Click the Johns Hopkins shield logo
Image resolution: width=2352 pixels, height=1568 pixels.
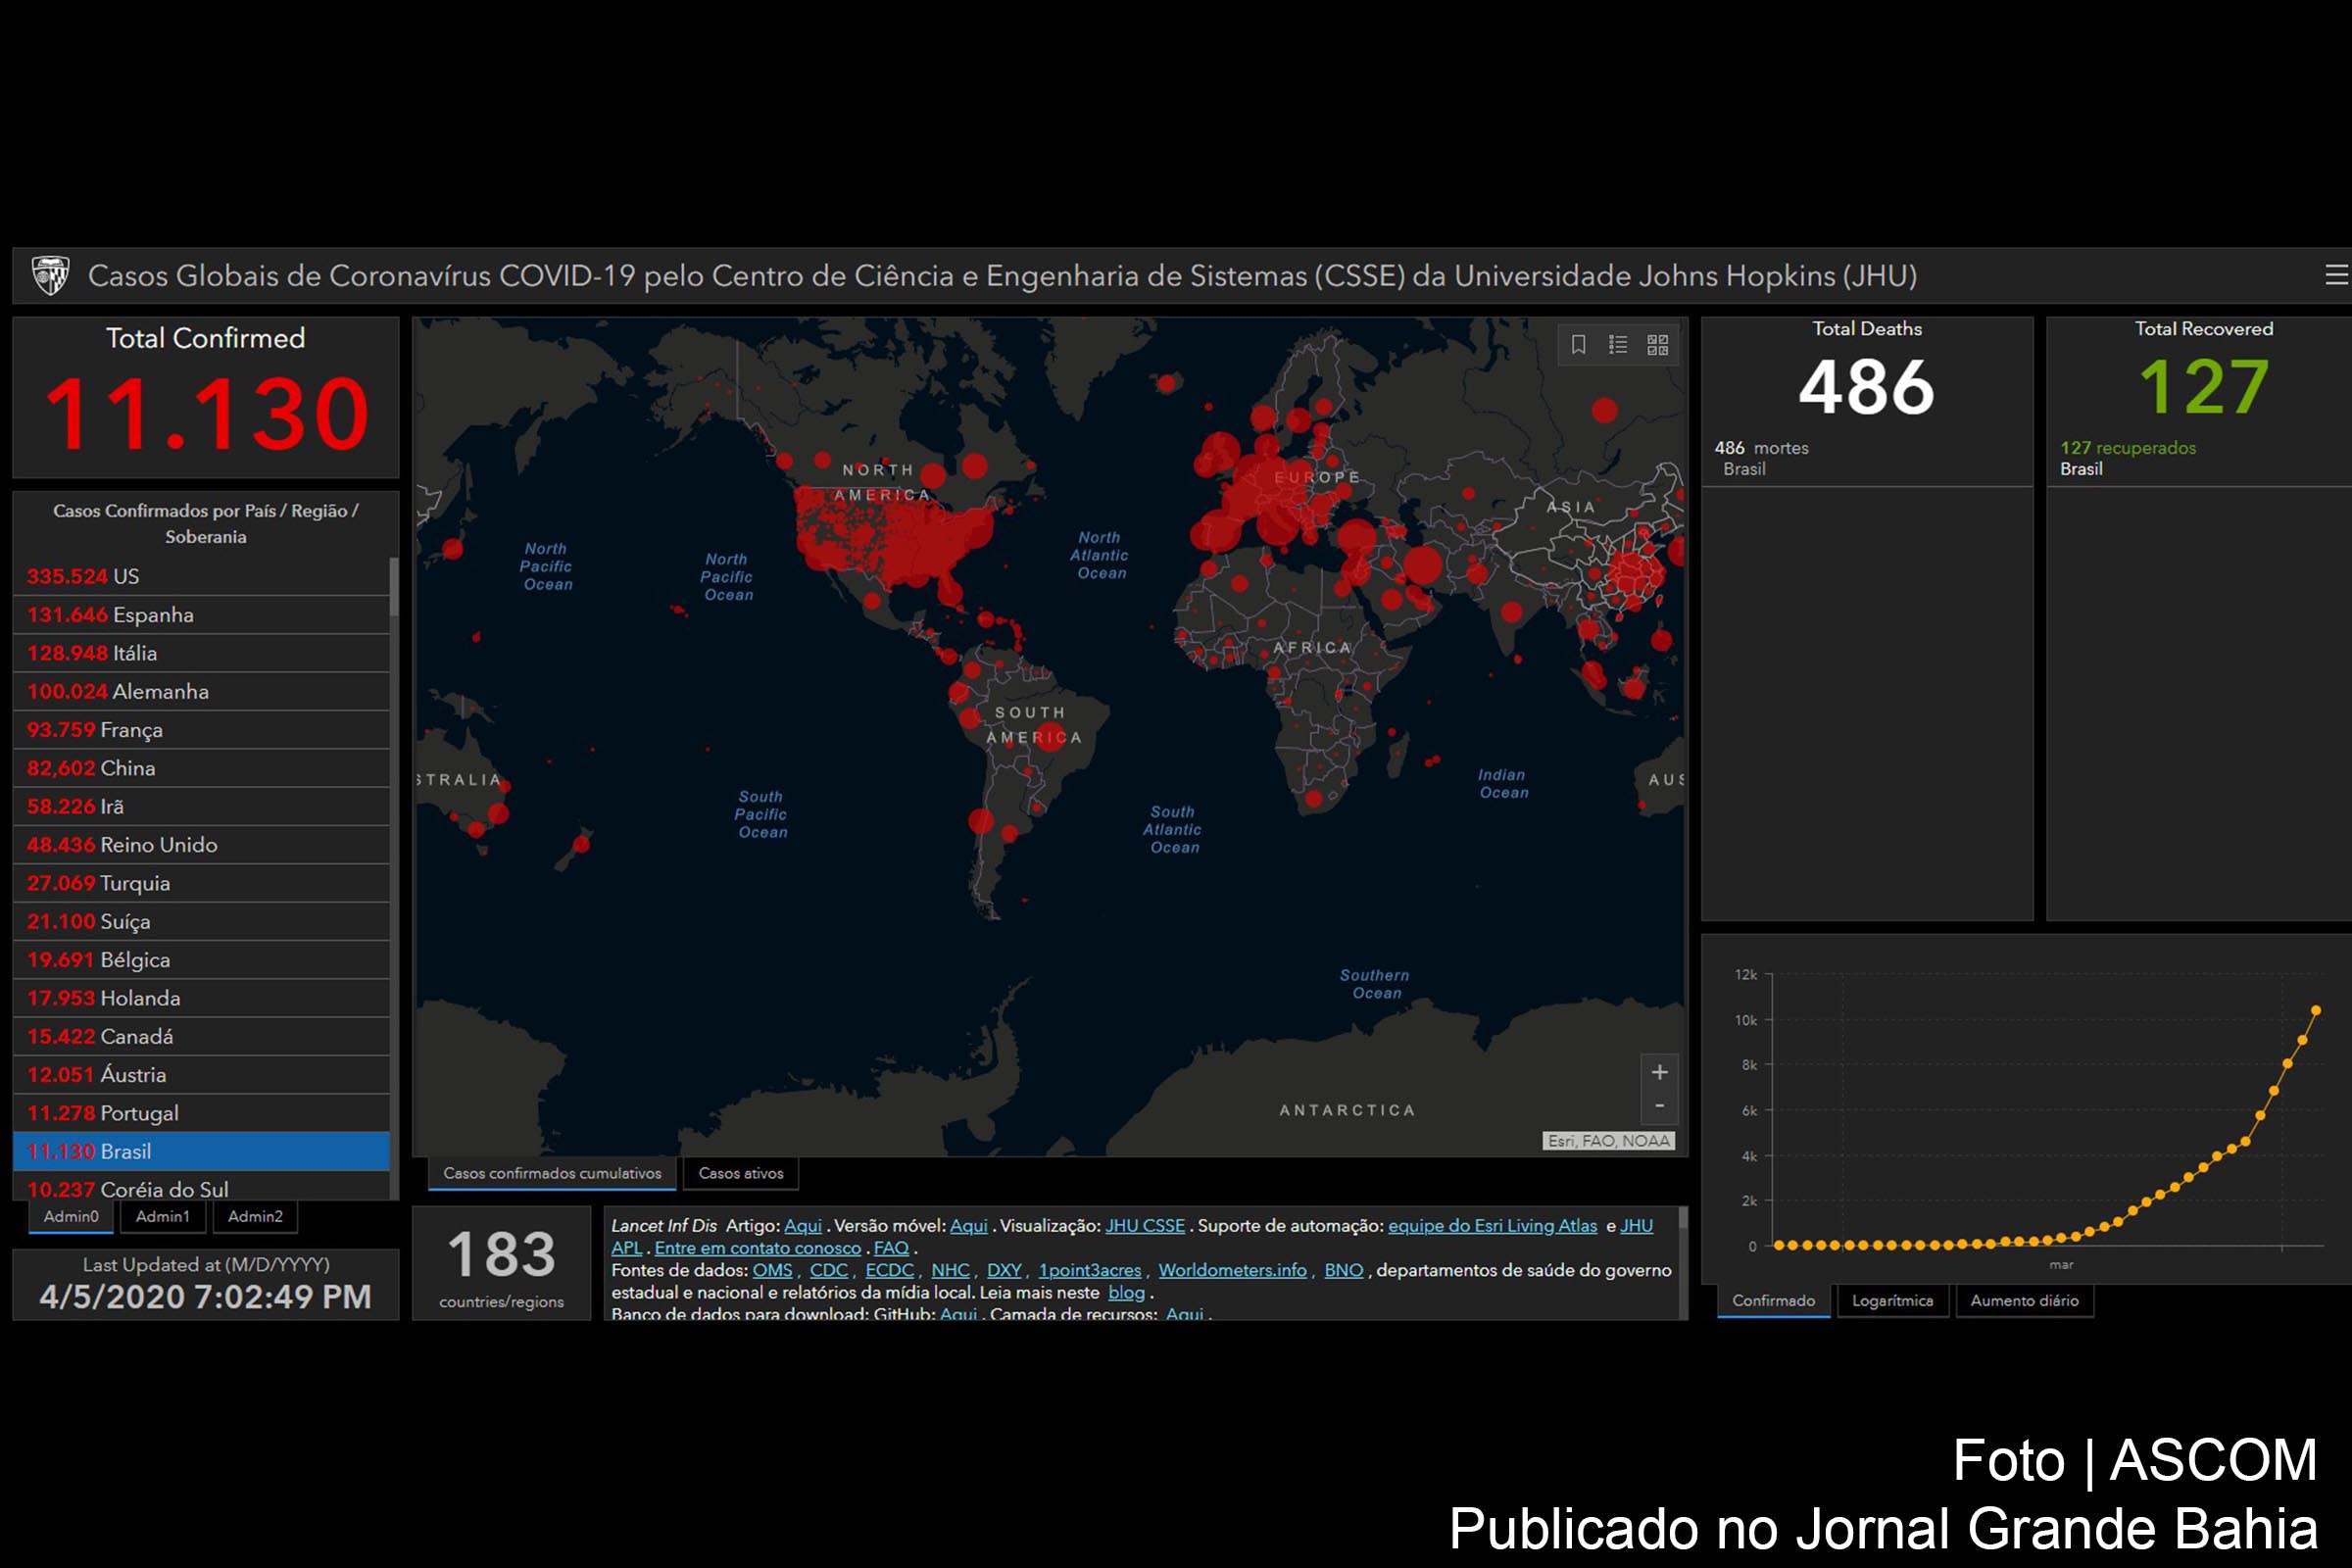tap(50, 275)
